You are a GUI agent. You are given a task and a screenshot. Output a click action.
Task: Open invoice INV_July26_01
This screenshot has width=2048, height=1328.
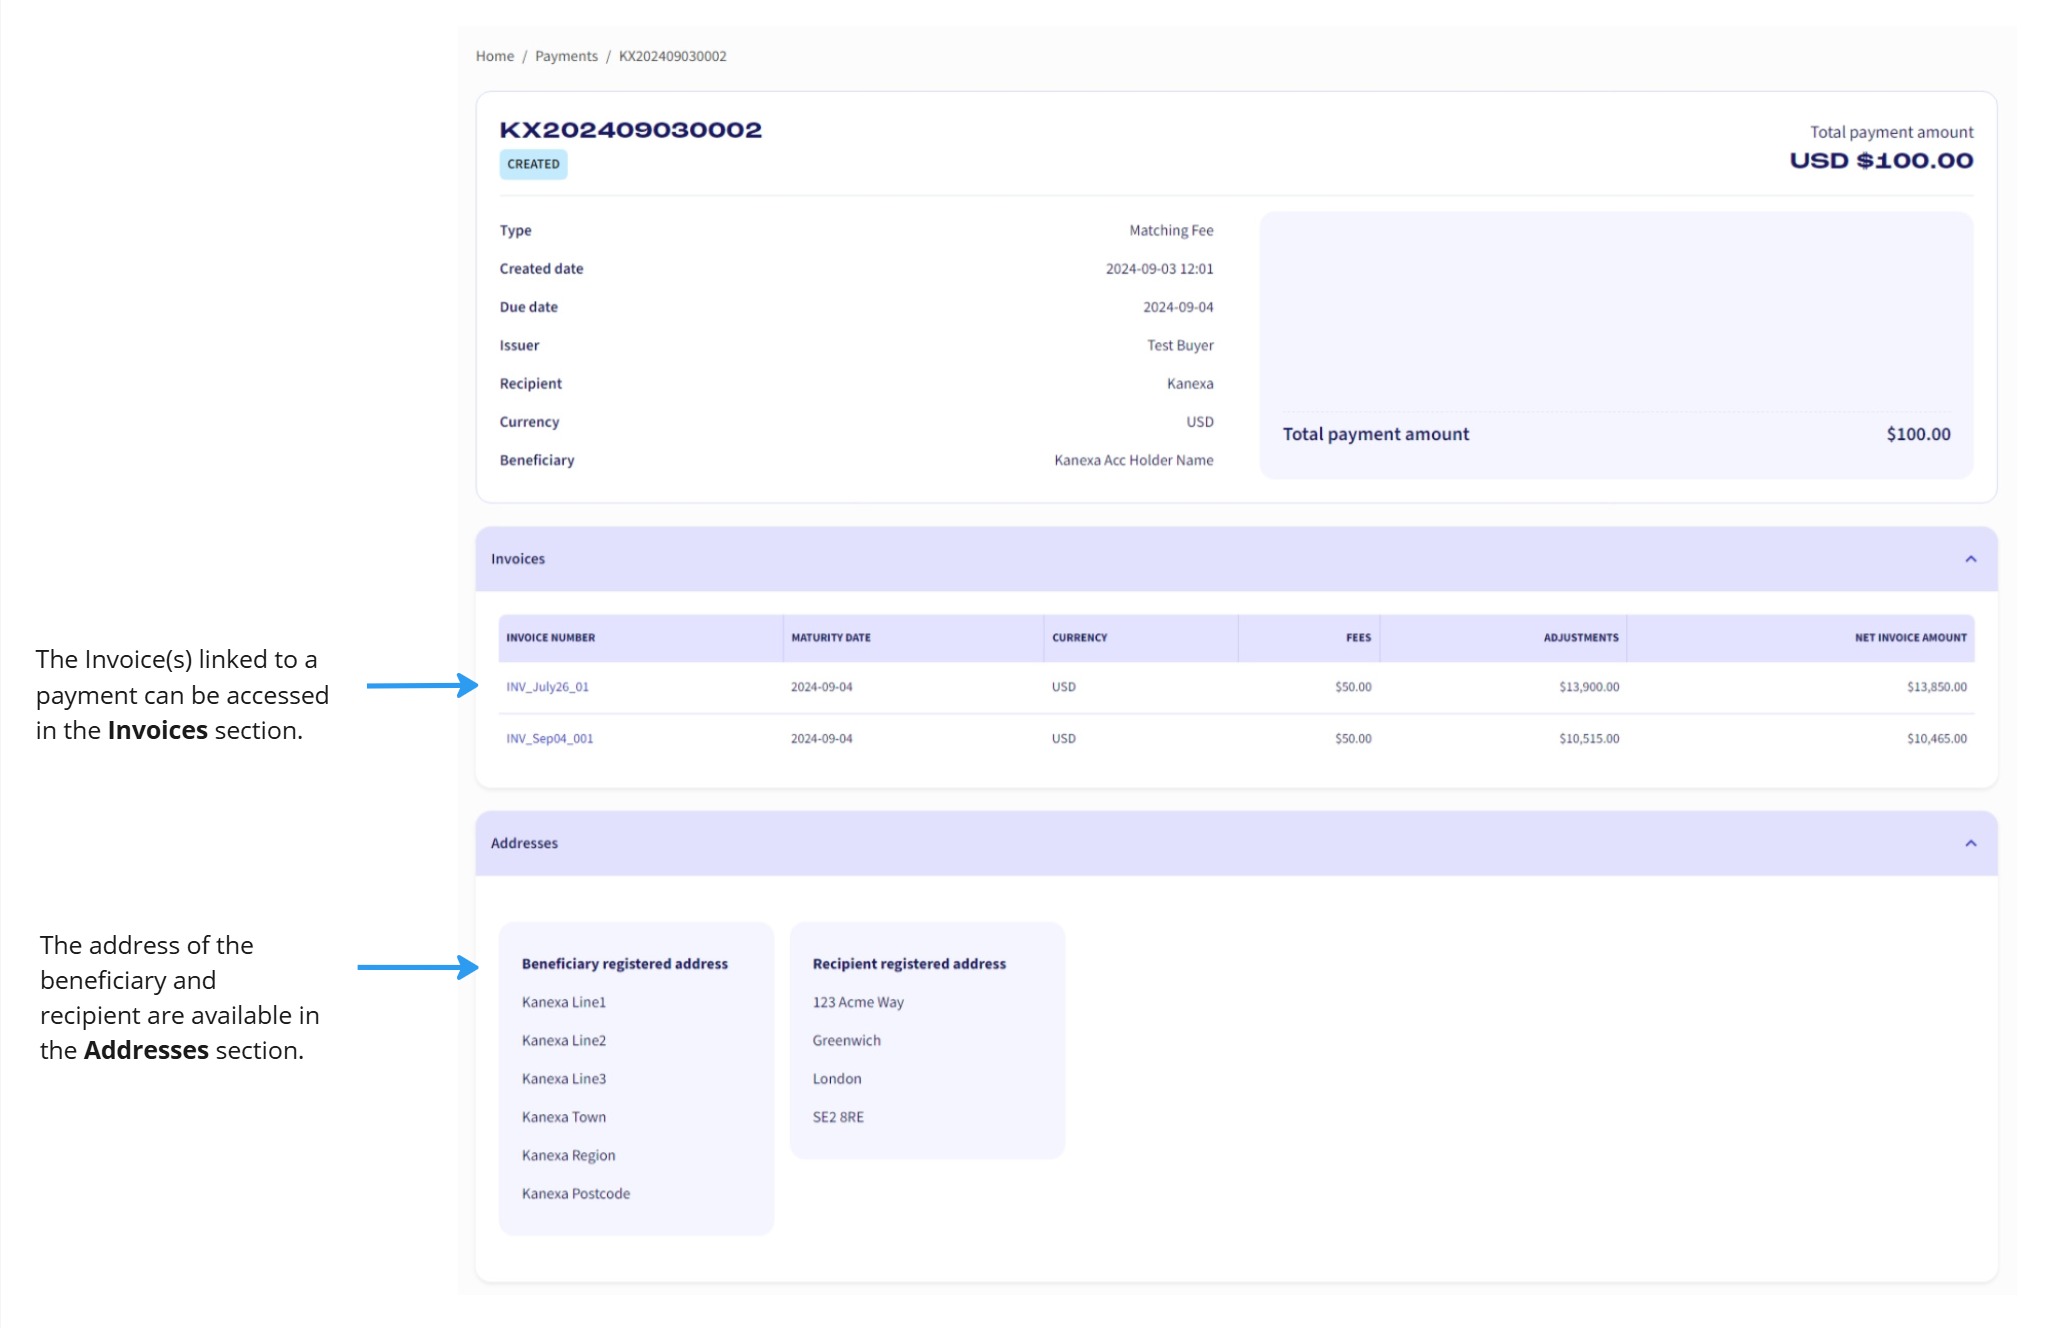(x=548, y=687)
